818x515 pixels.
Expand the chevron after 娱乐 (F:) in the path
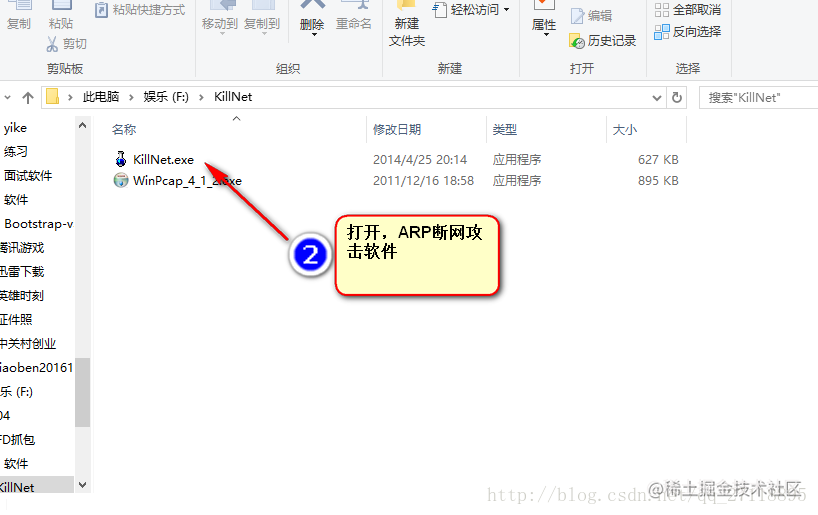tap(201, 97)
